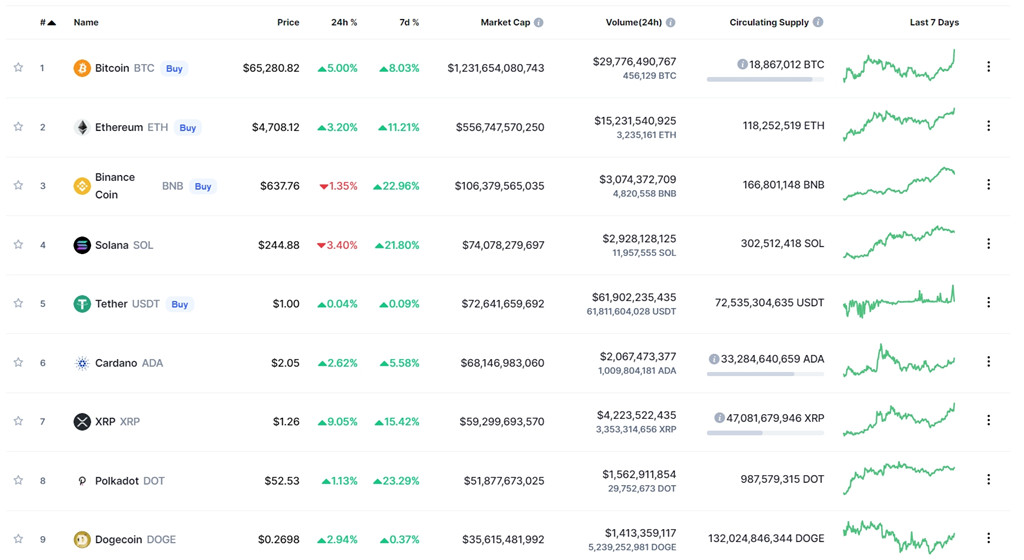1024x560 pixels.
Task: Click the Polkadot logo icon
Action: (82, 481)
